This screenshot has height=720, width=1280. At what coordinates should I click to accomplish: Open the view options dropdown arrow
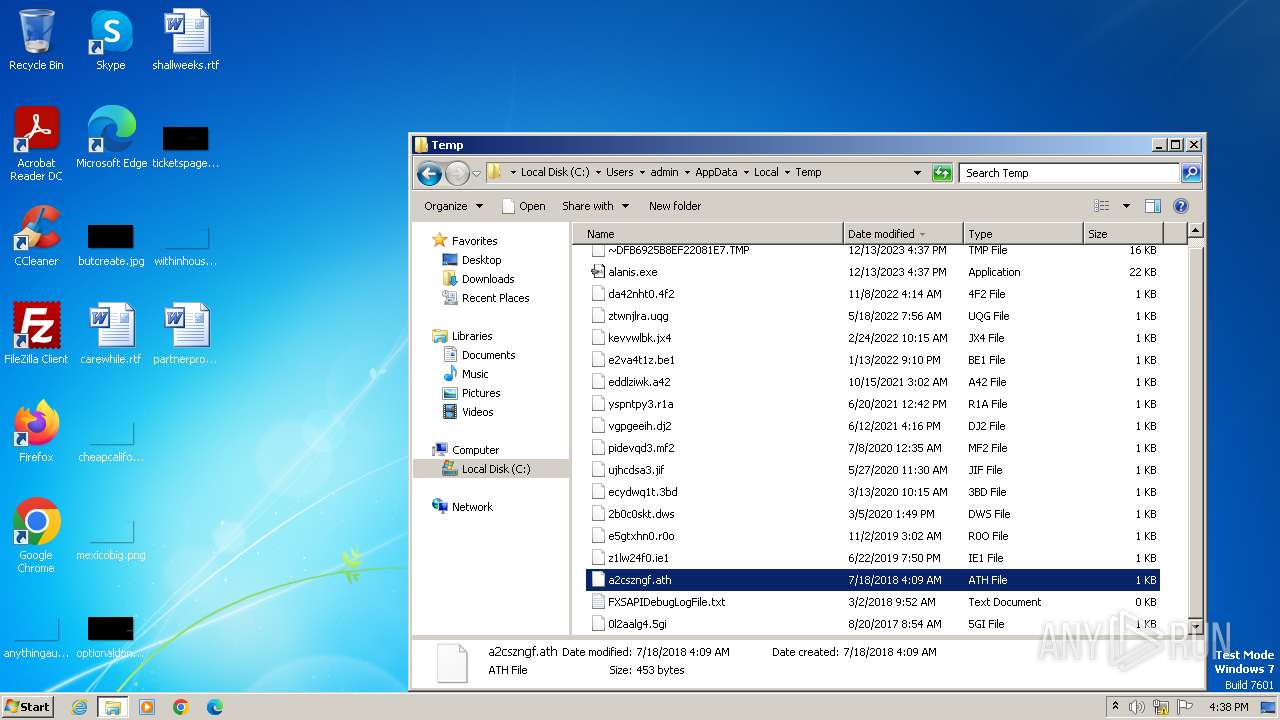coord(1126,206)
